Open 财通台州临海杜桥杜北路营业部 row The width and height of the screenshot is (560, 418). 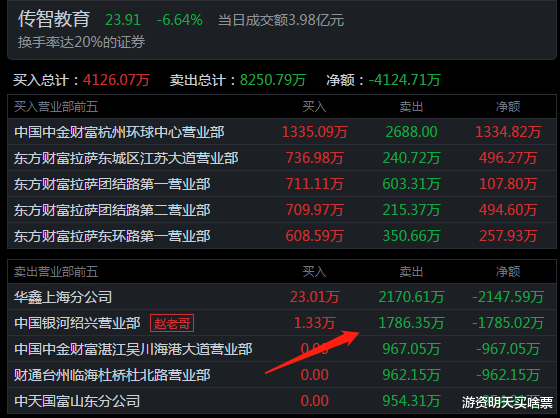click(282, 375)
